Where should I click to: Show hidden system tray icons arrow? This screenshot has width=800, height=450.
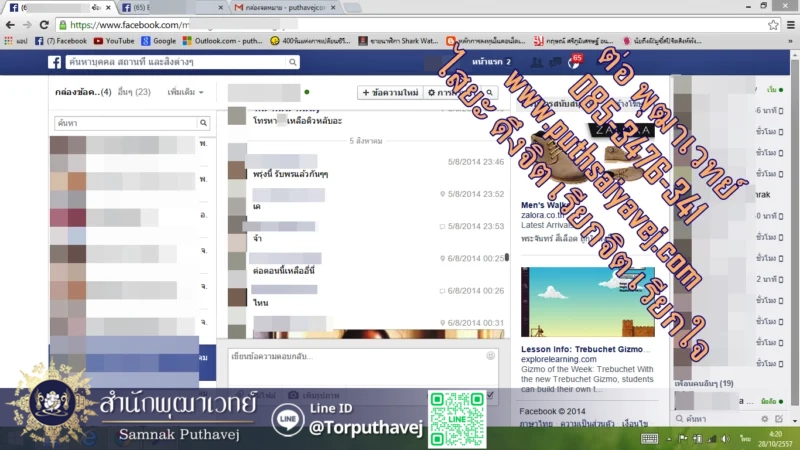point(669,439)
